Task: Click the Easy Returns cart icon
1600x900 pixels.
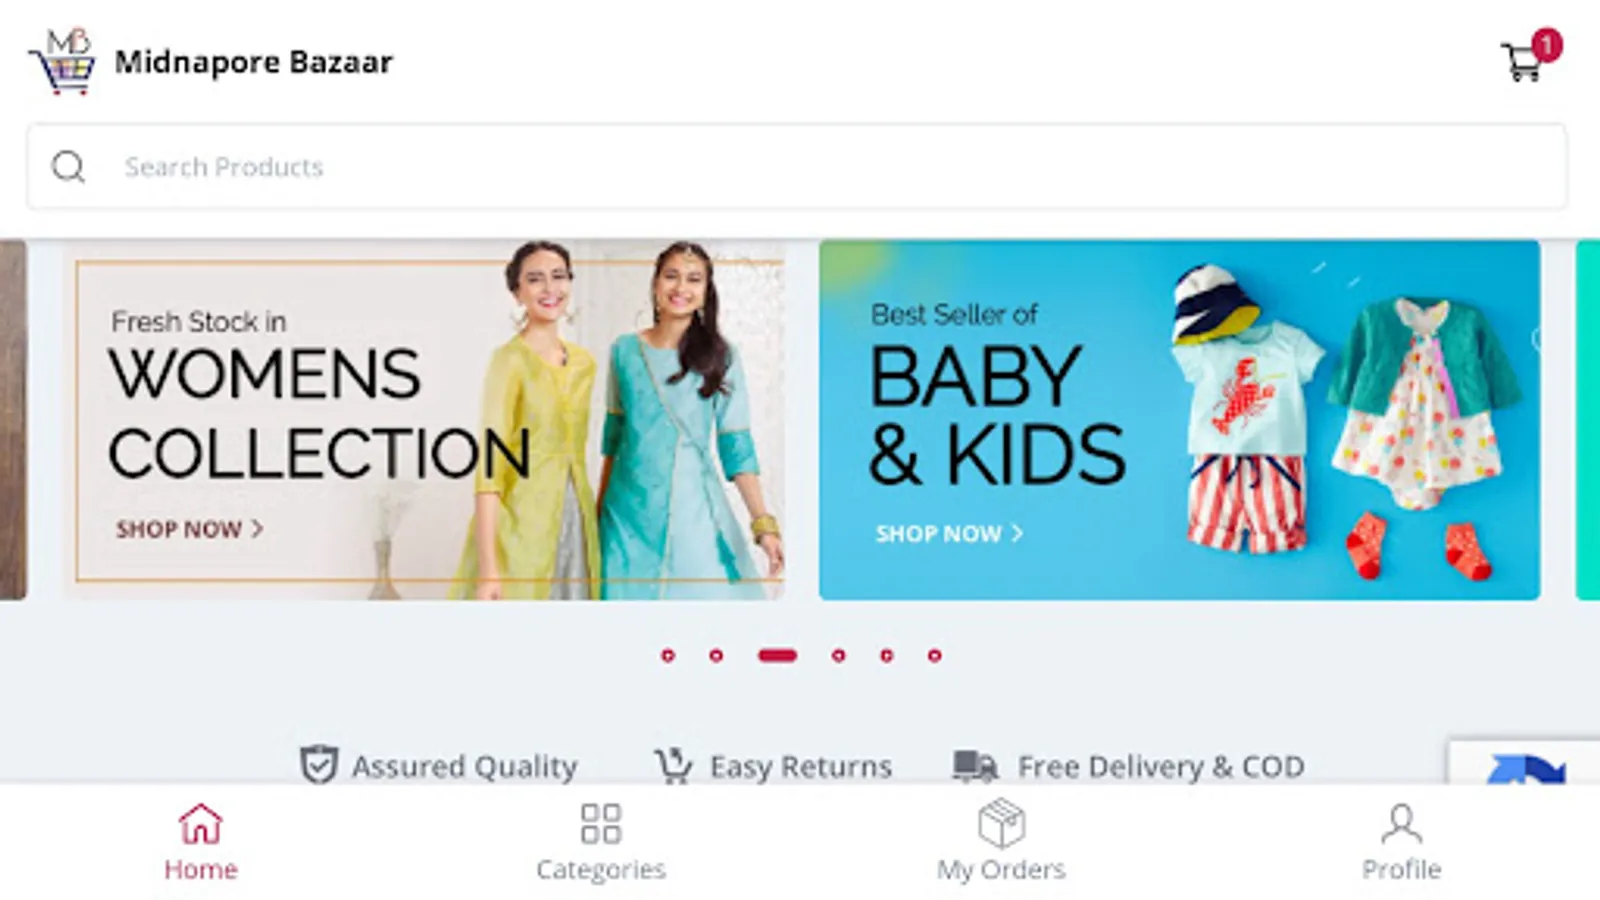Action: point(673,766)
